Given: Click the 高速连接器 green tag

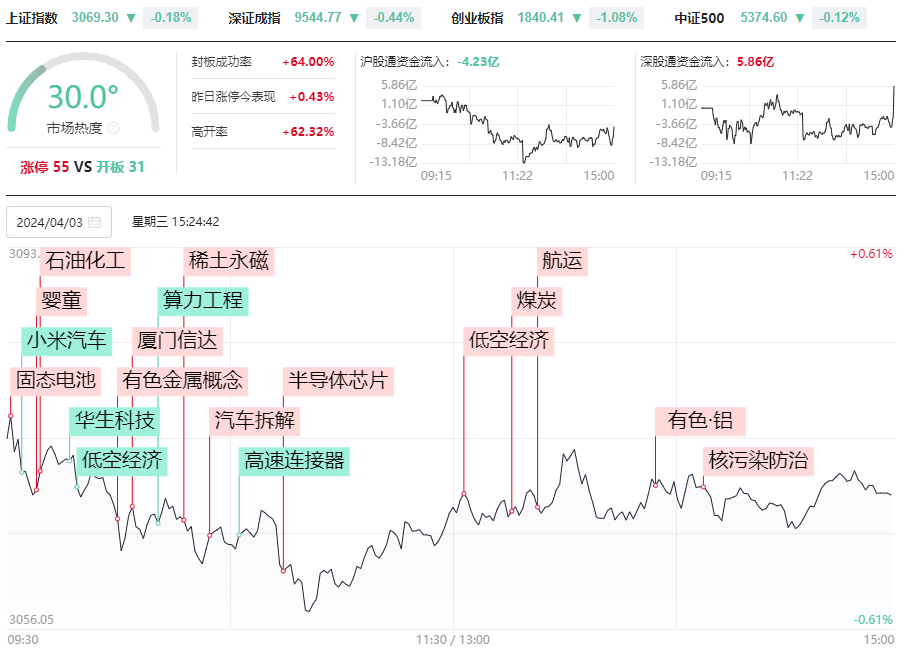Looking at the screenshot, I should 294,461.
